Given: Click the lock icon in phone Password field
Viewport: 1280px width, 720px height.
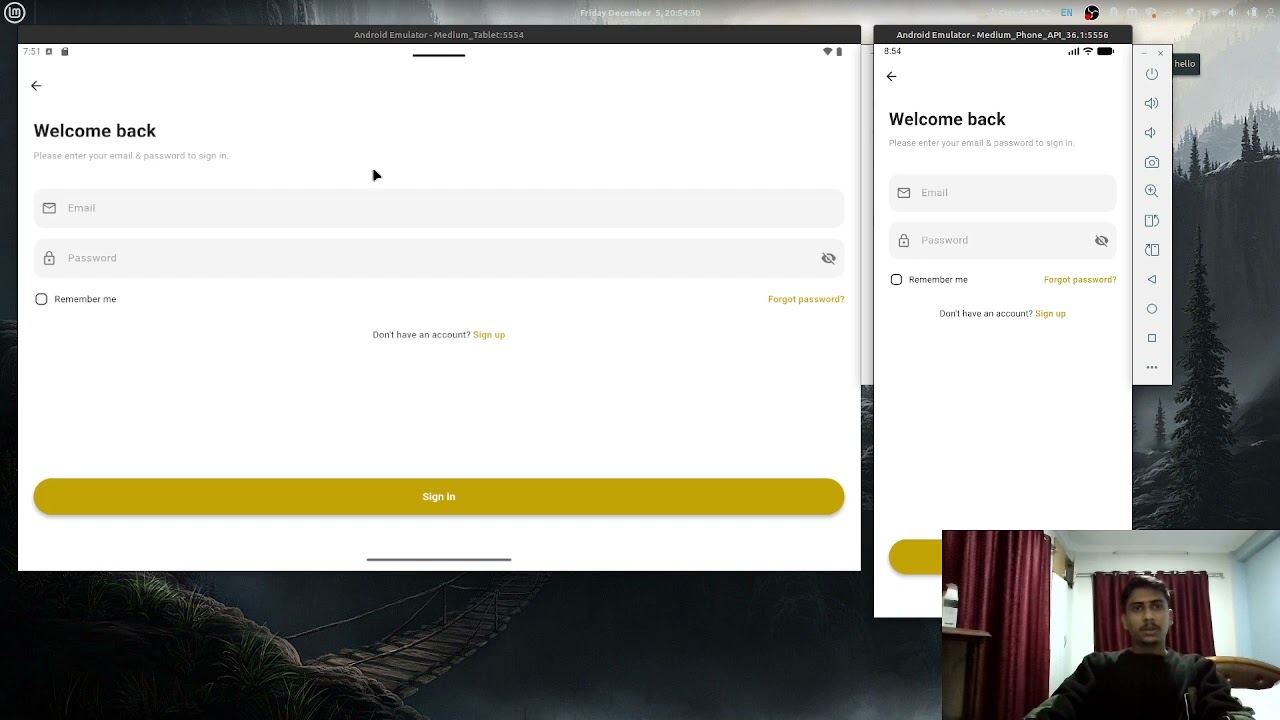Looking at the screenshot, I should click(x=904, y=240).
